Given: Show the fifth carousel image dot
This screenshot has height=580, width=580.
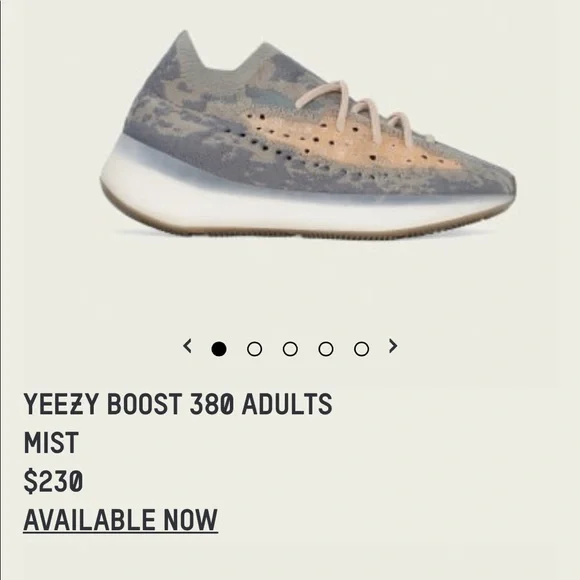Looking at the screenshot, I should point(361,349).
